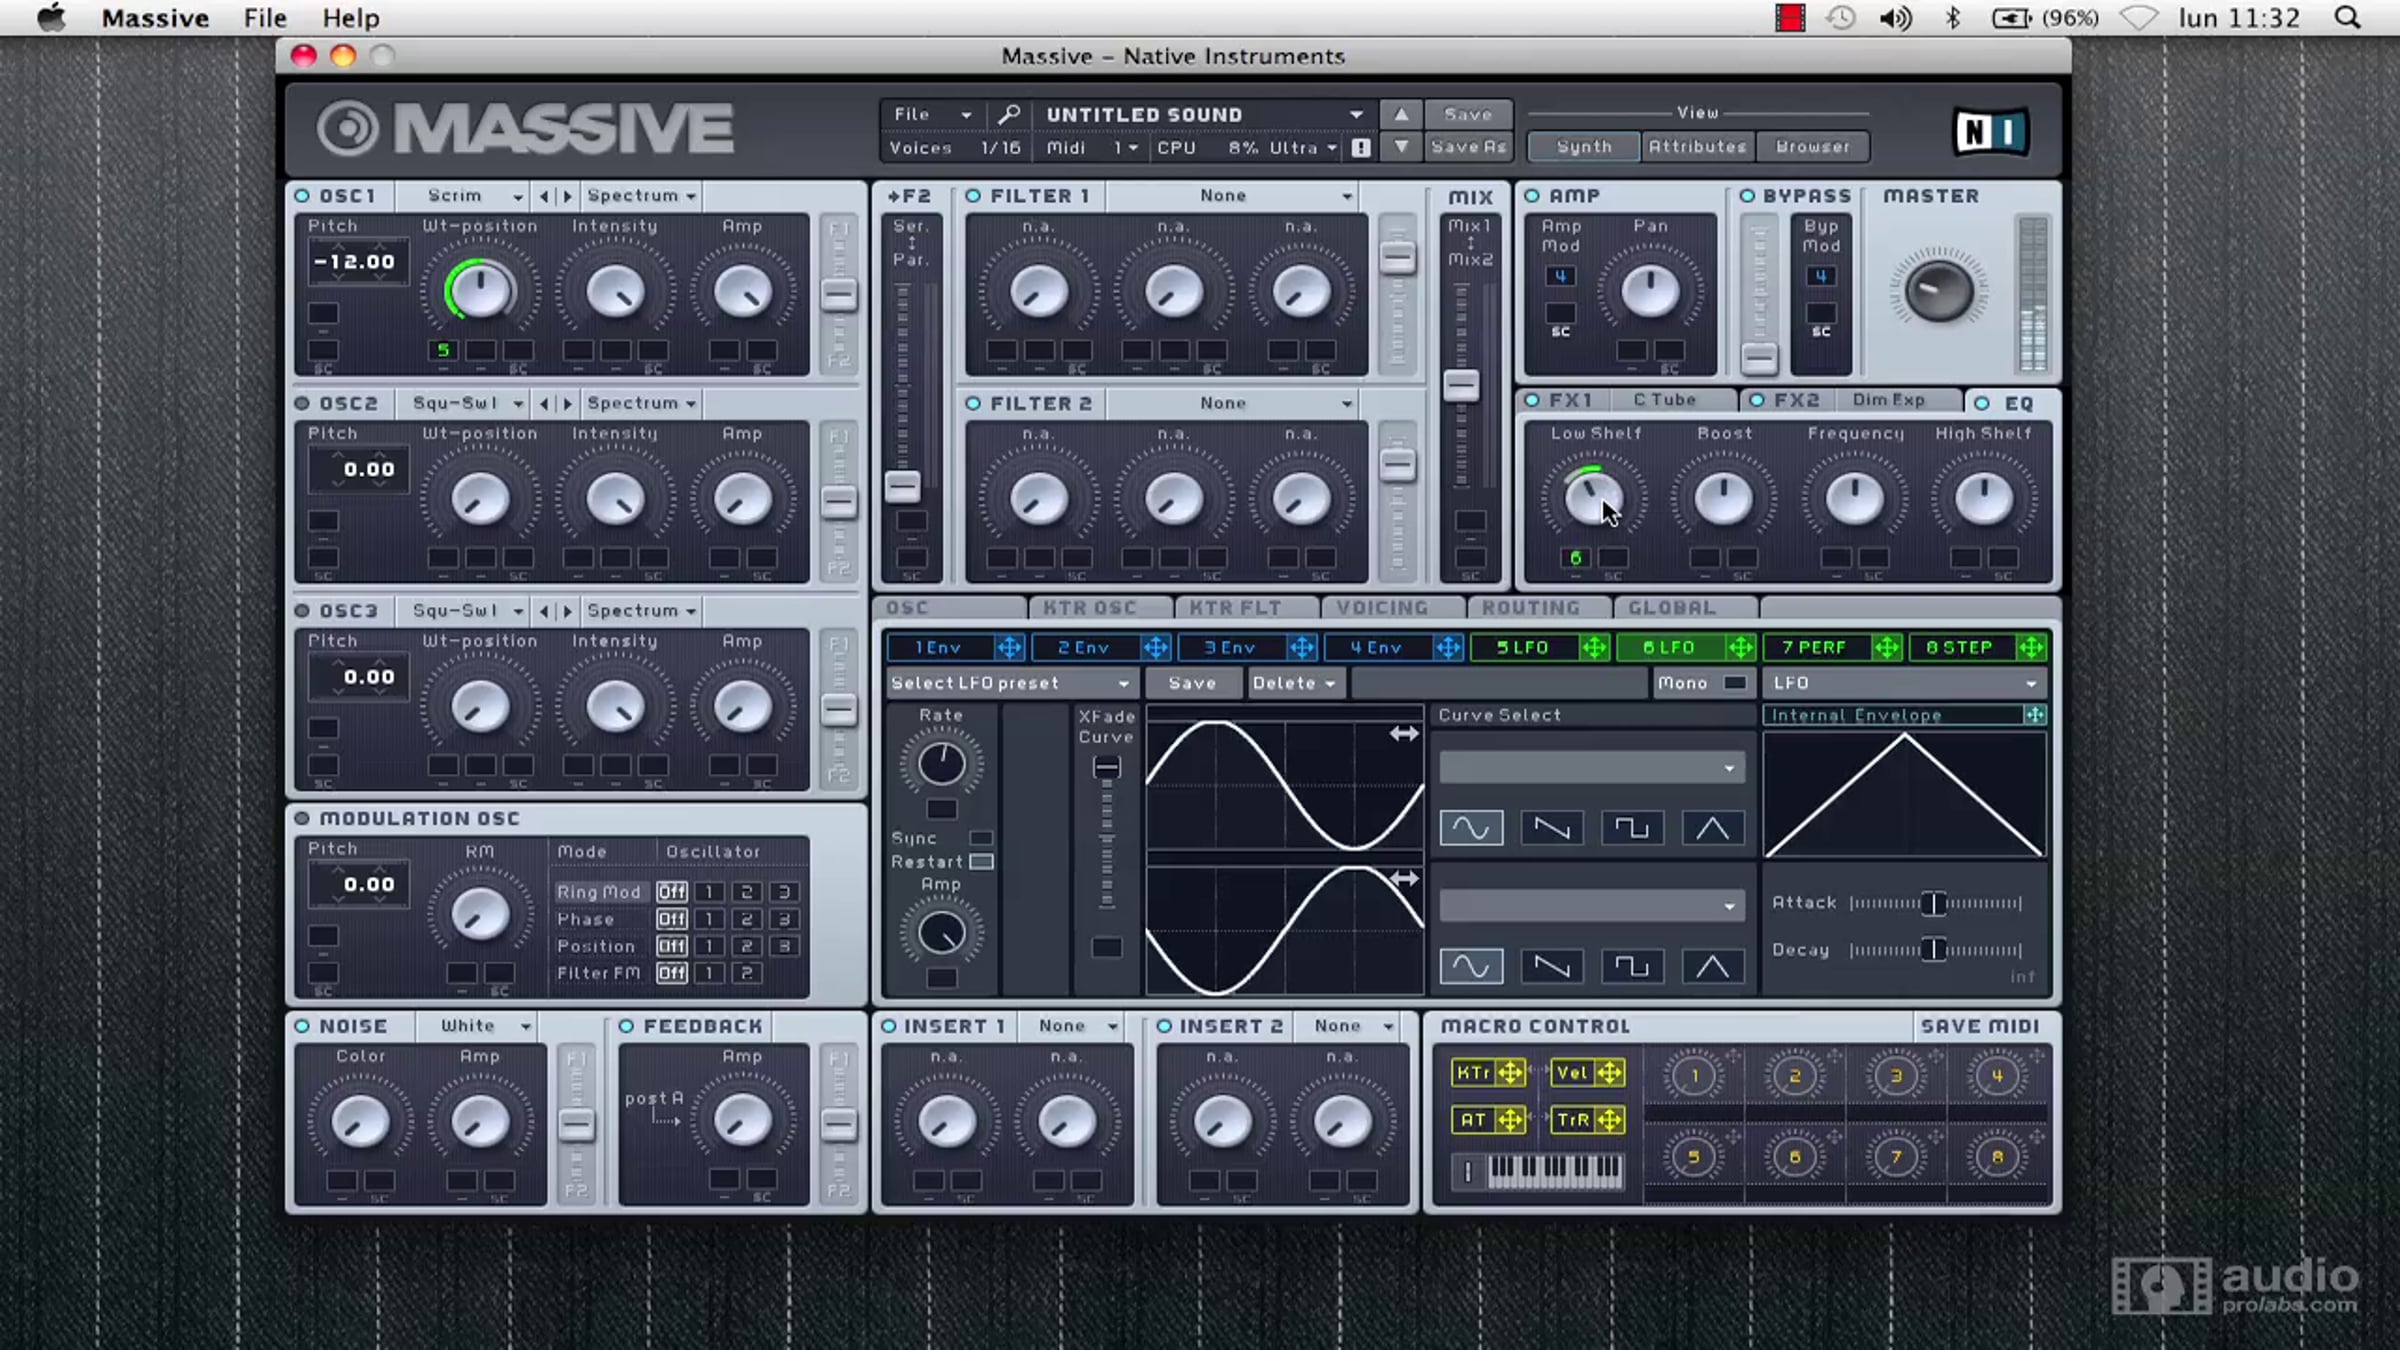2400x1350 pixels.
Task: Click the envelope Attack slider handle
Action: [1934, 903]
